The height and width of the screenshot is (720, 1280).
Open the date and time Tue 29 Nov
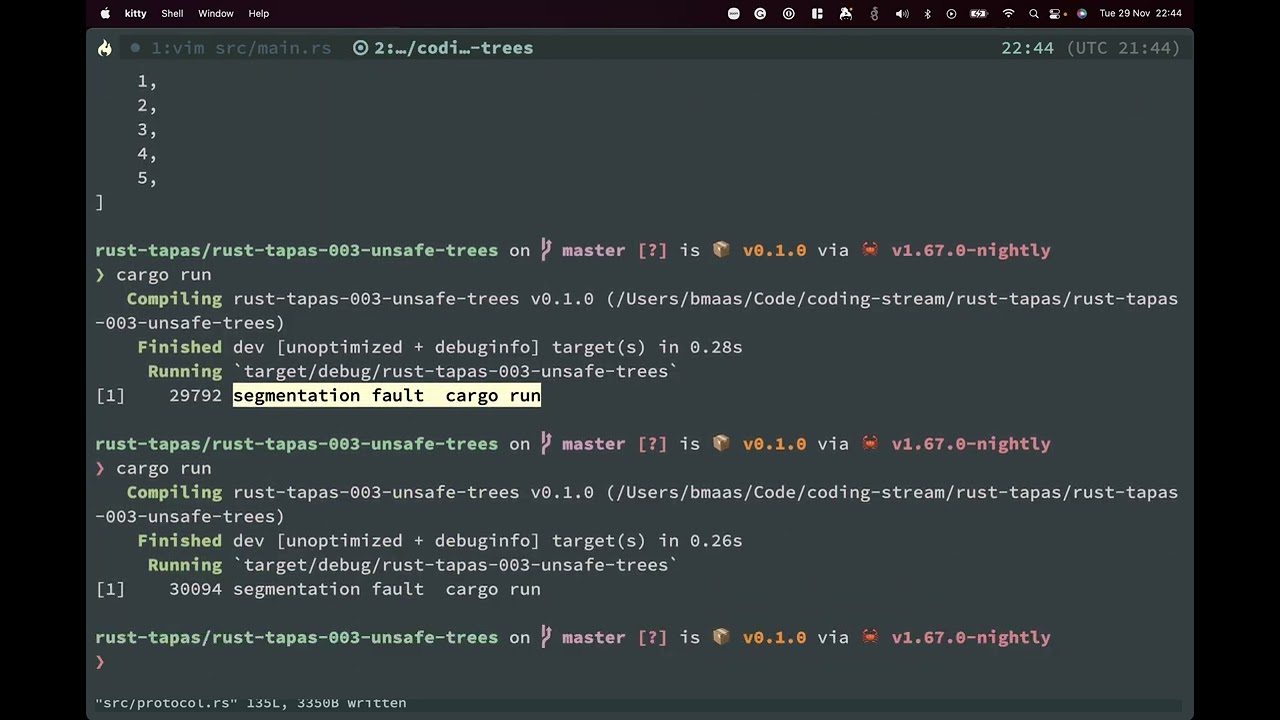click(1140, 13)
